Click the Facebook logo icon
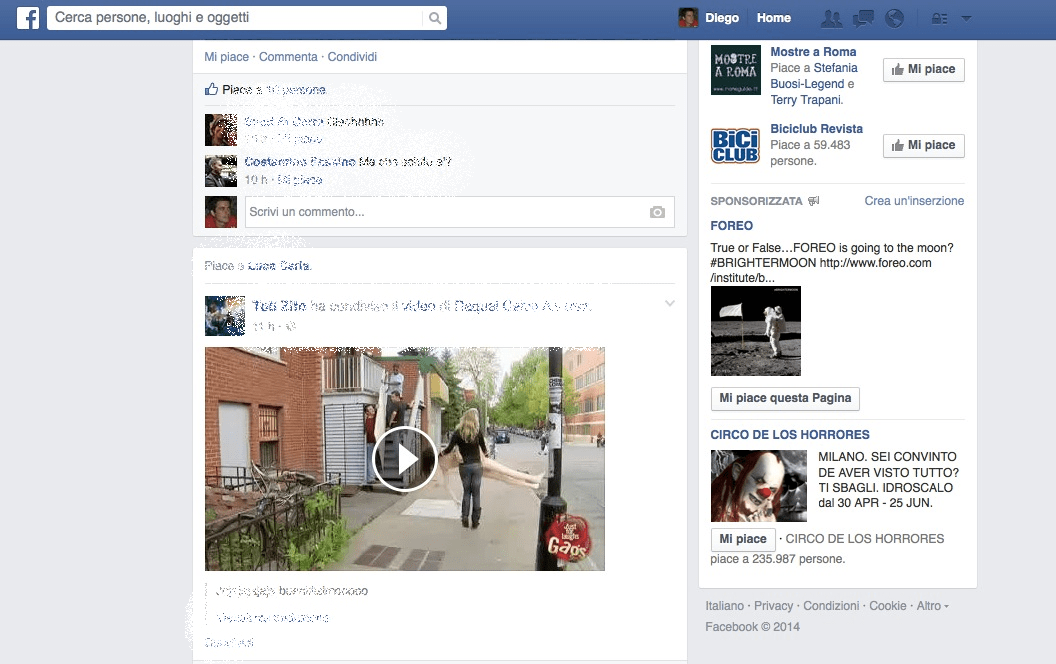1056x664 pixels. point(27,18)
